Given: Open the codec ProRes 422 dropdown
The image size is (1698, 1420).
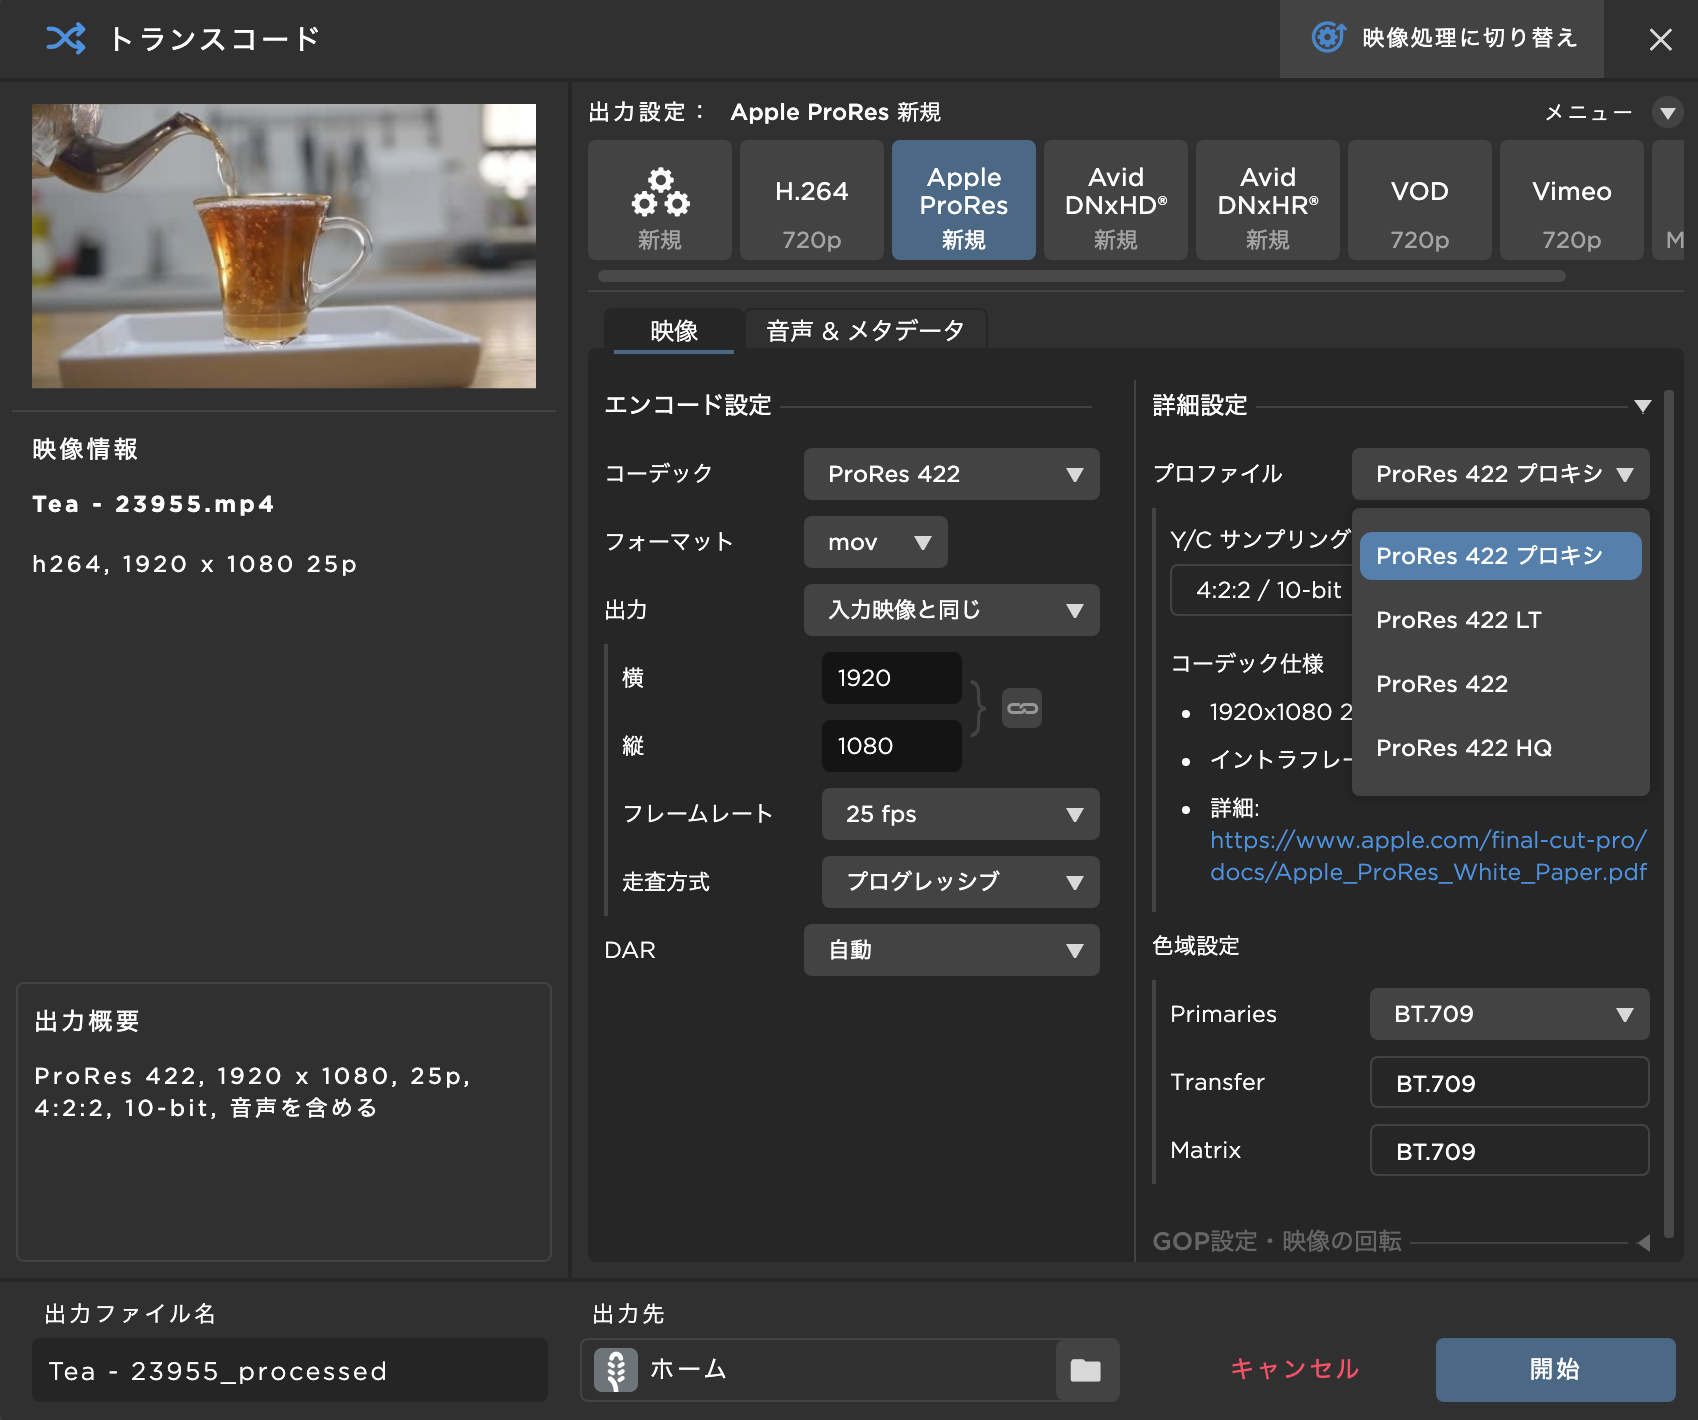Looking at the screenshot, I should pyautogui.click(x=952, y=474).
